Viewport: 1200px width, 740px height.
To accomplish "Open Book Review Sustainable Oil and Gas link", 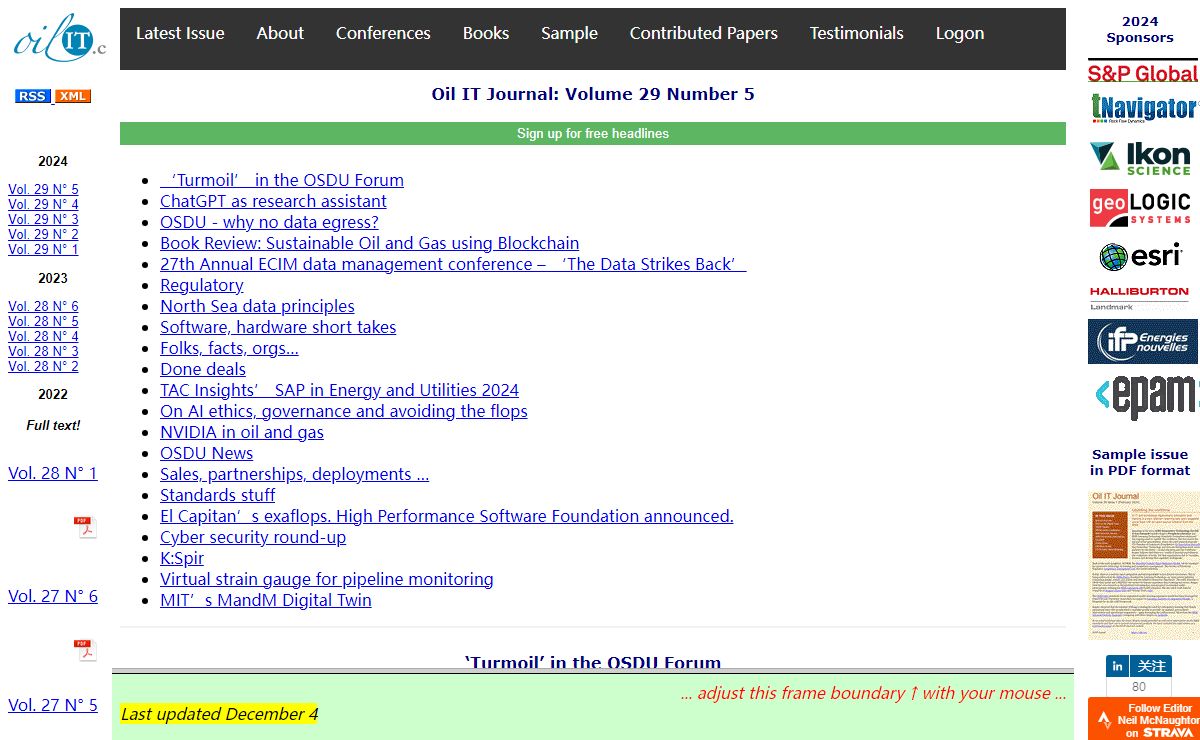I will coord(369,243).
